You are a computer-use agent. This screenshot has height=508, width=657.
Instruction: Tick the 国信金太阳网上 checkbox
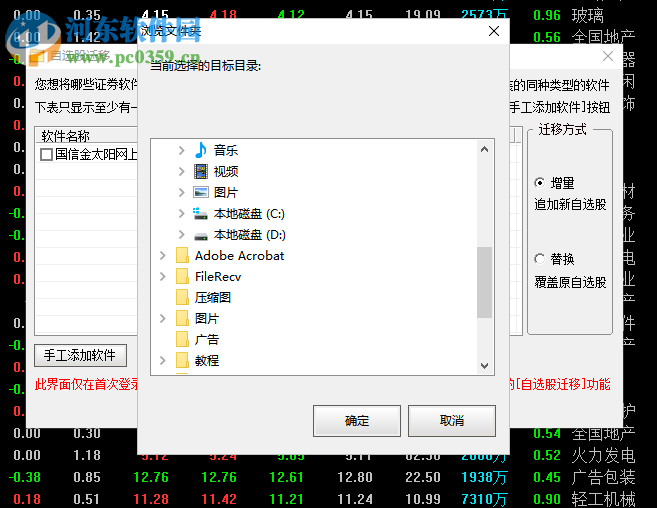[x=46, y=154]
